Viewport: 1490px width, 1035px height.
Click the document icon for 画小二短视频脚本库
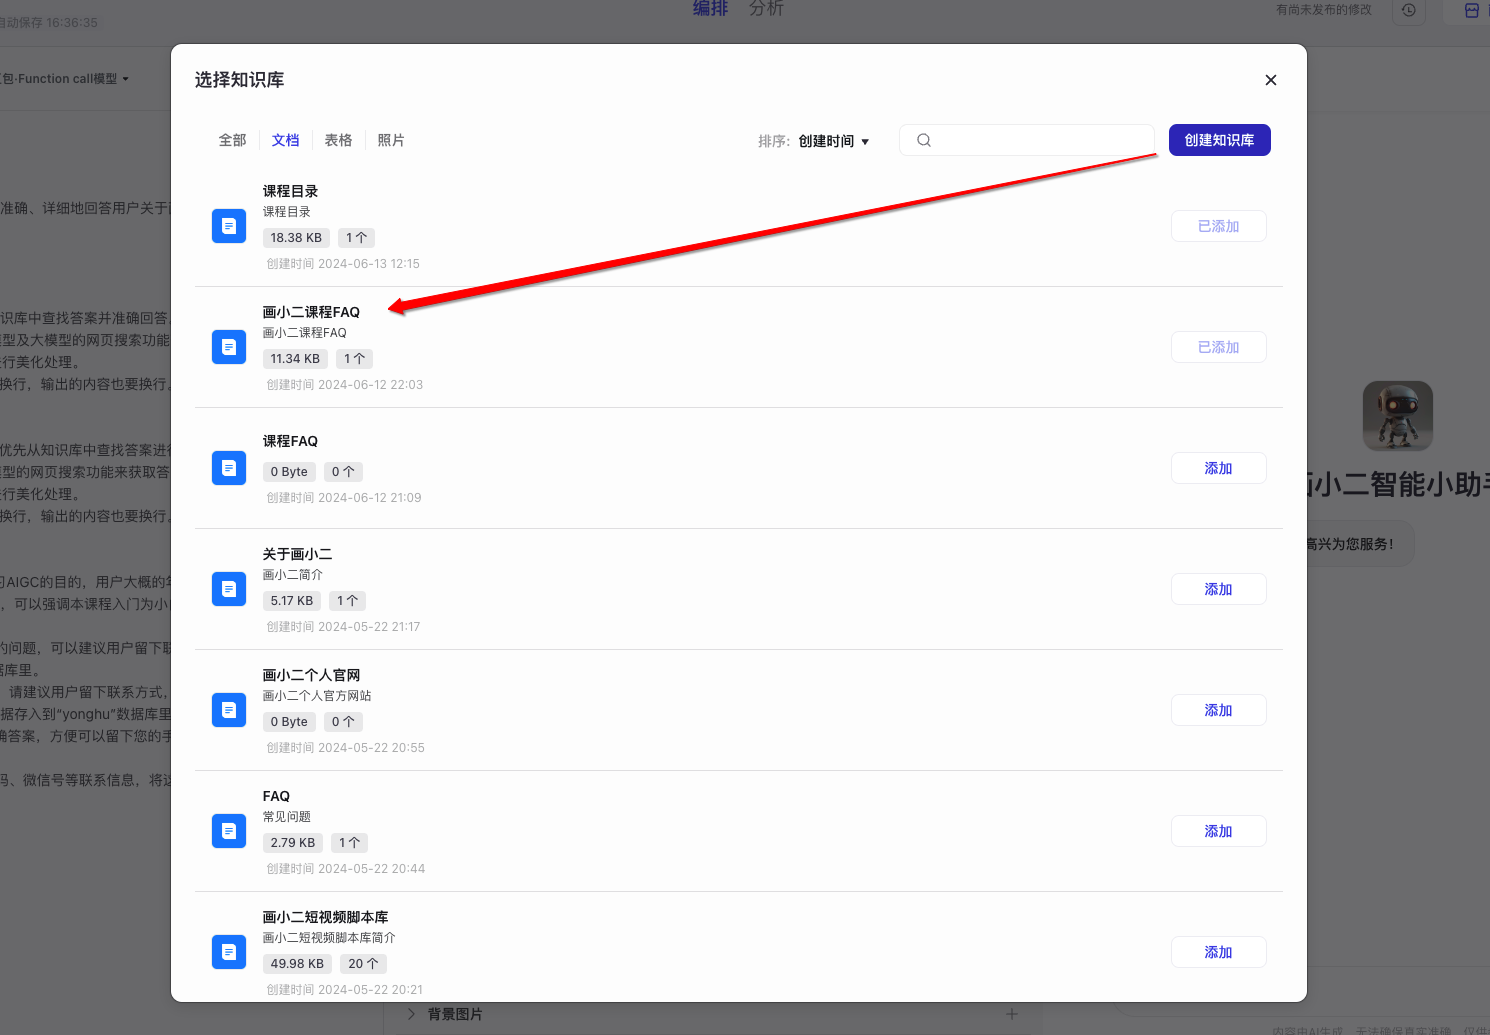(229, 952)
